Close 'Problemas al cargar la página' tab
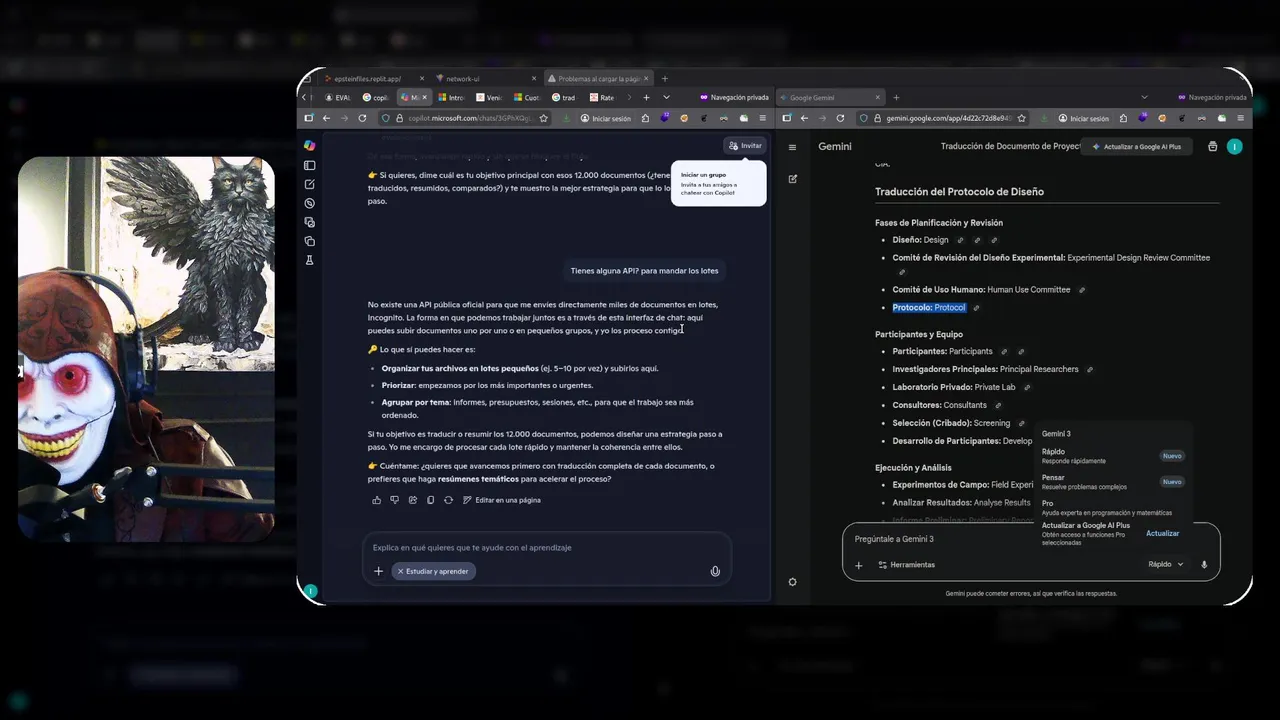Viewport: 1280px width, 720px height. [647, 78]
